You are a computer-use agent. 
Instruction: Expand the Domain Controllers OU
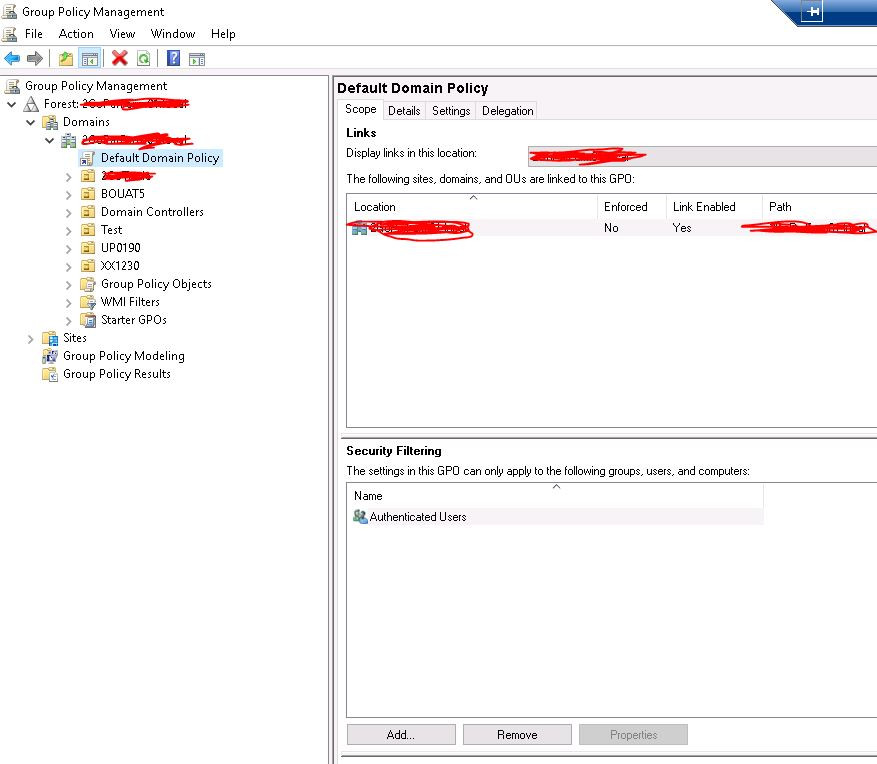(x=68, y=213)
